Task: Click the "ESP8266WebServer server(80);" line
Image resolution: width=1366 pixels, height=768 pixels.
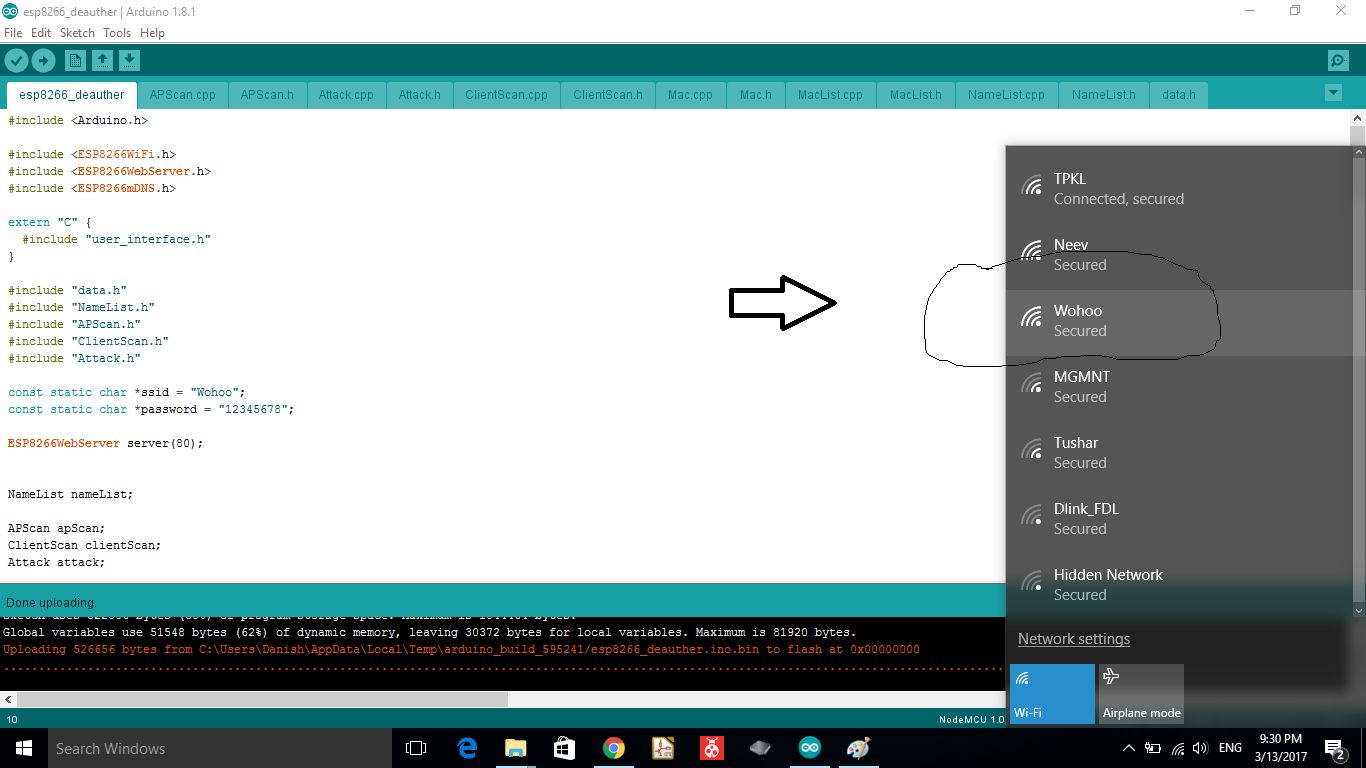Action: coord(105,443)
